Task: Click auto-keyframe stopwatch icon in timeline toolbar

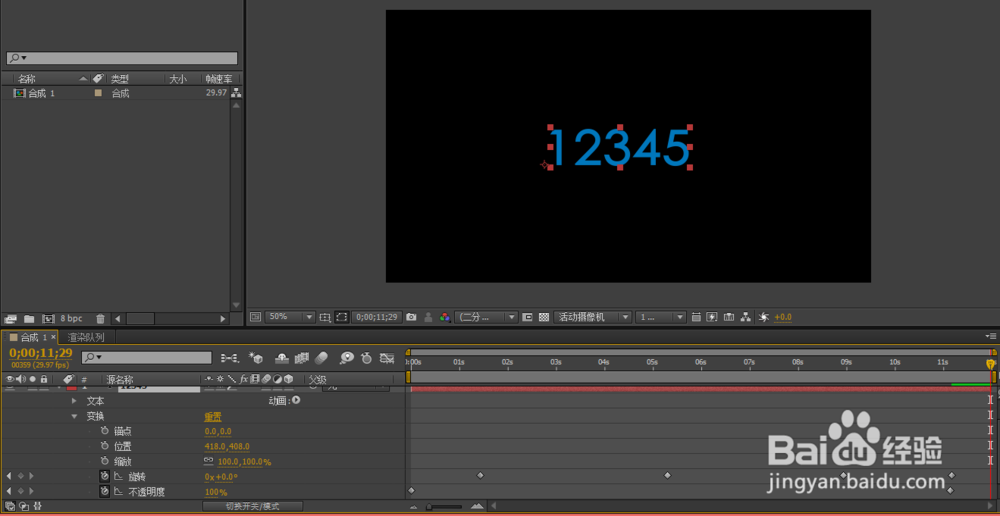Action: click(x=367, y=358)
